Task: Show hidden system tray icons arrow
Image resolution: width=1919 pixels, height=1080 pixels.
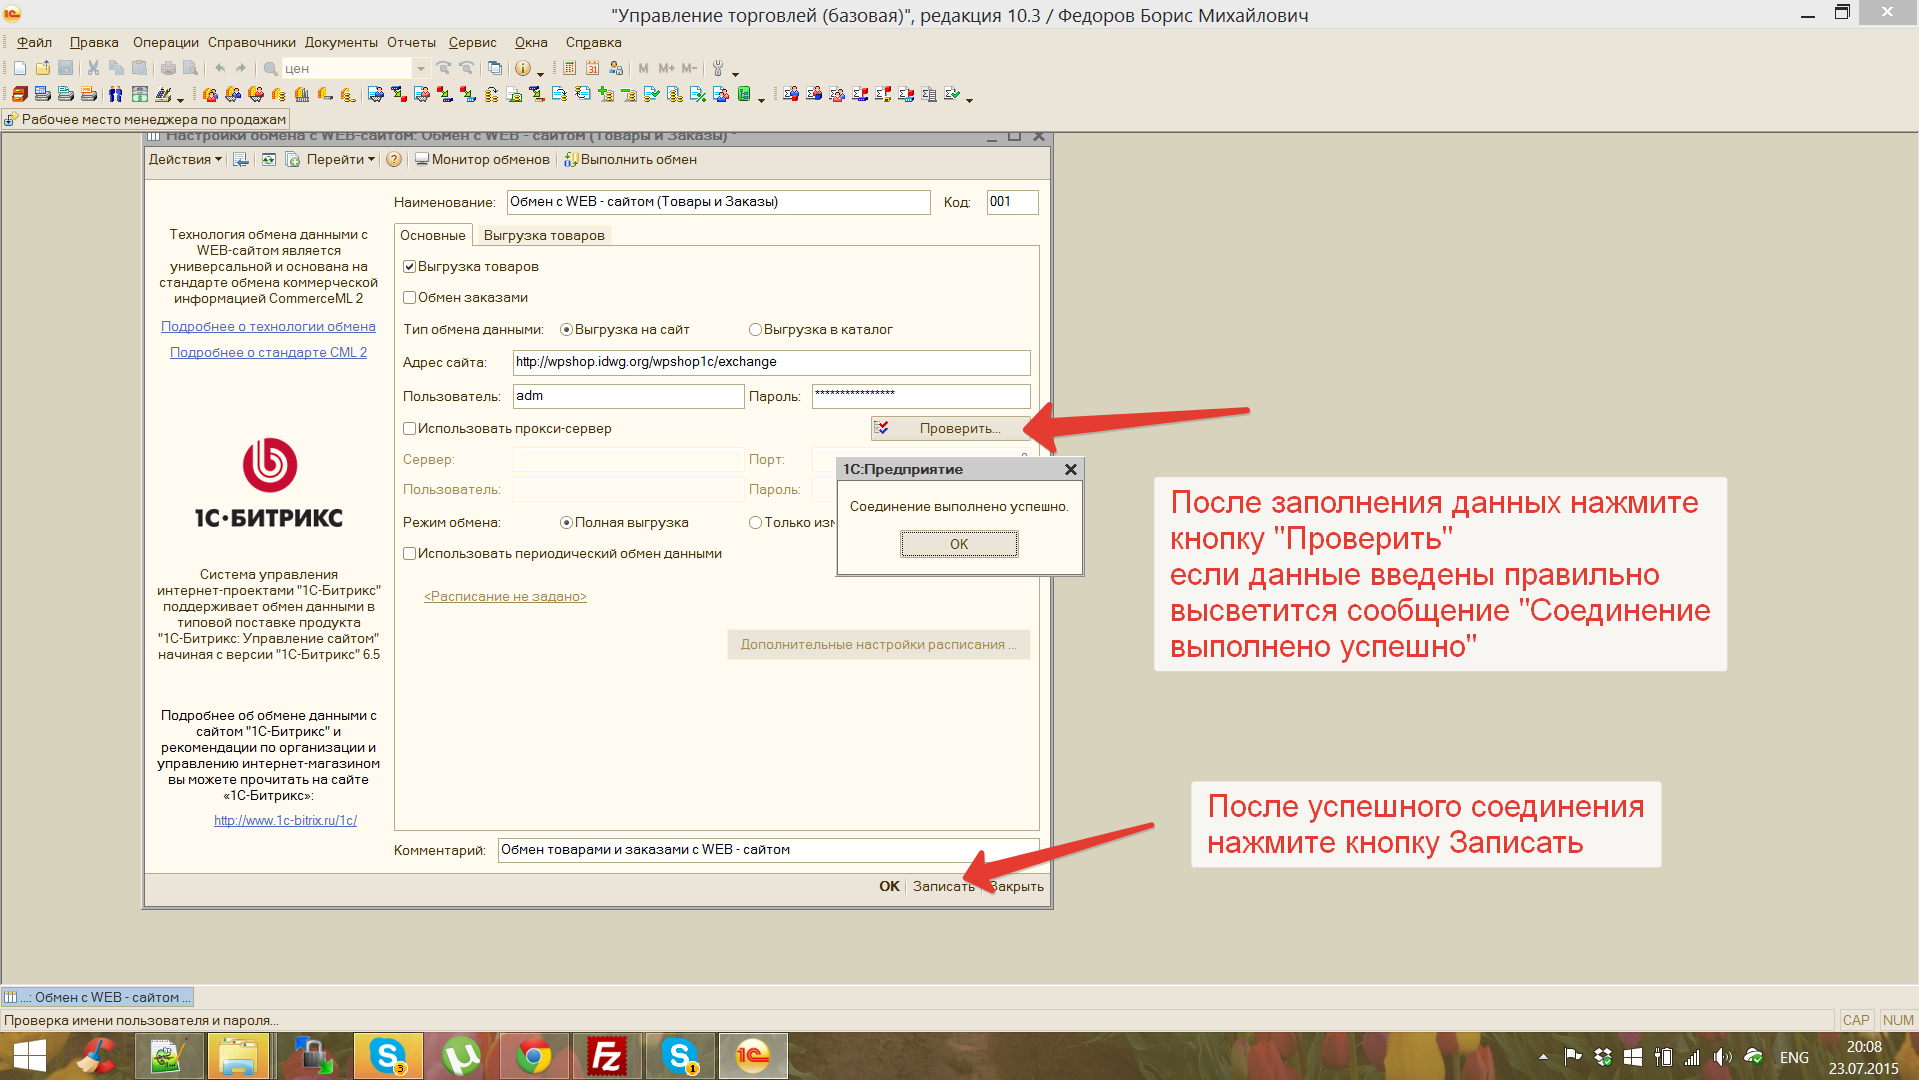Action: [x=1543, y=1057]
